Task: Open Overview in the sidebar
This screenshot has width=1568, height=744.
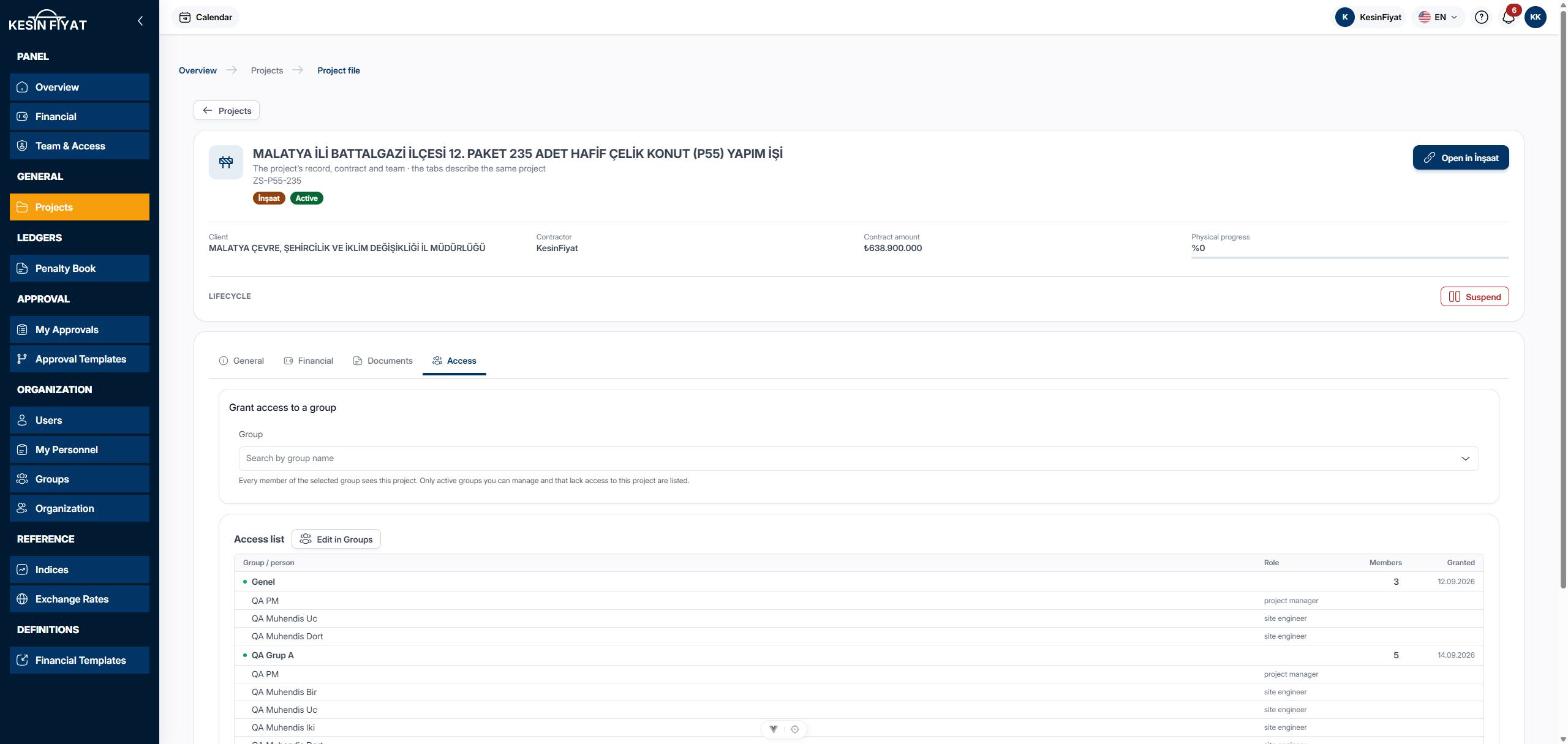Action: click(79, 87)
